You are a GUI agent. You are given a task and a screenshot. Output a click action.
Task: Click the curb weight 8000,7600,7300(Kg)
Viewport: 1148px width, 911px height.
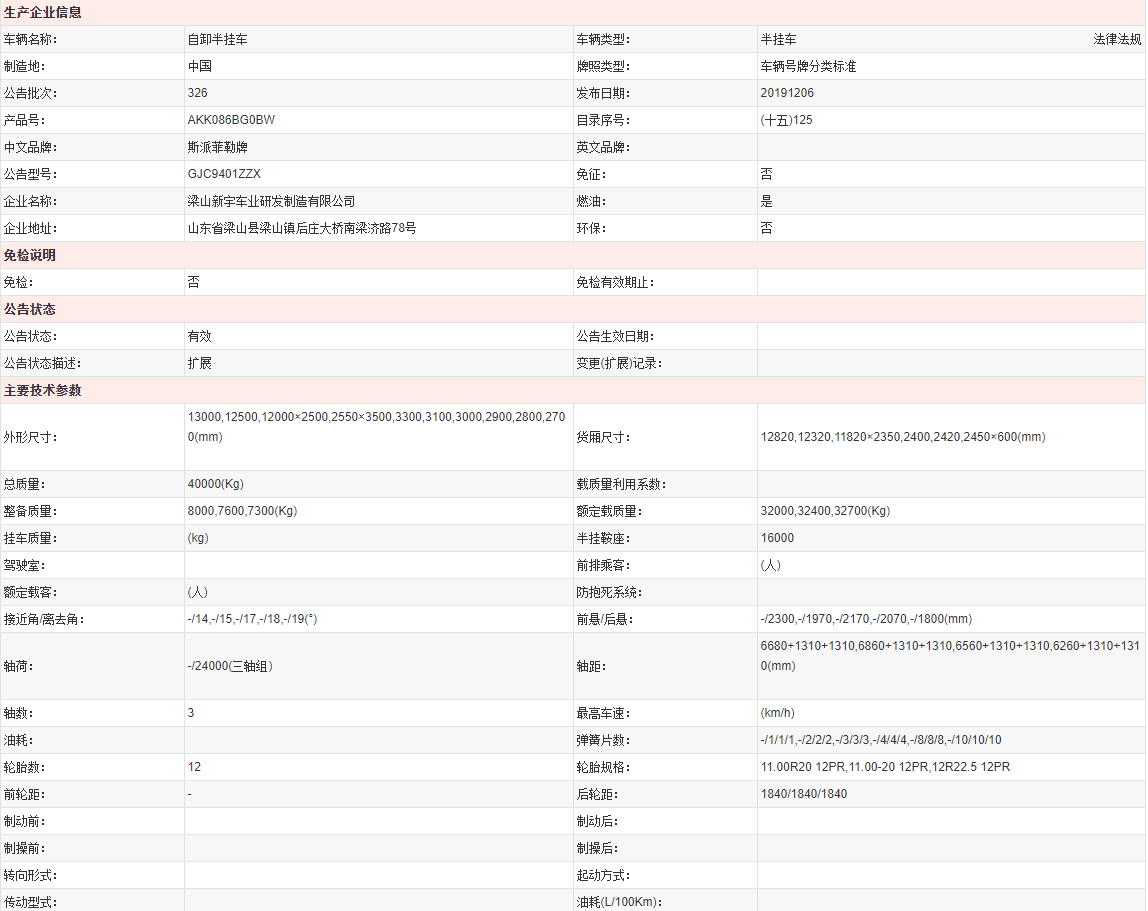click(x=242, y=511)
